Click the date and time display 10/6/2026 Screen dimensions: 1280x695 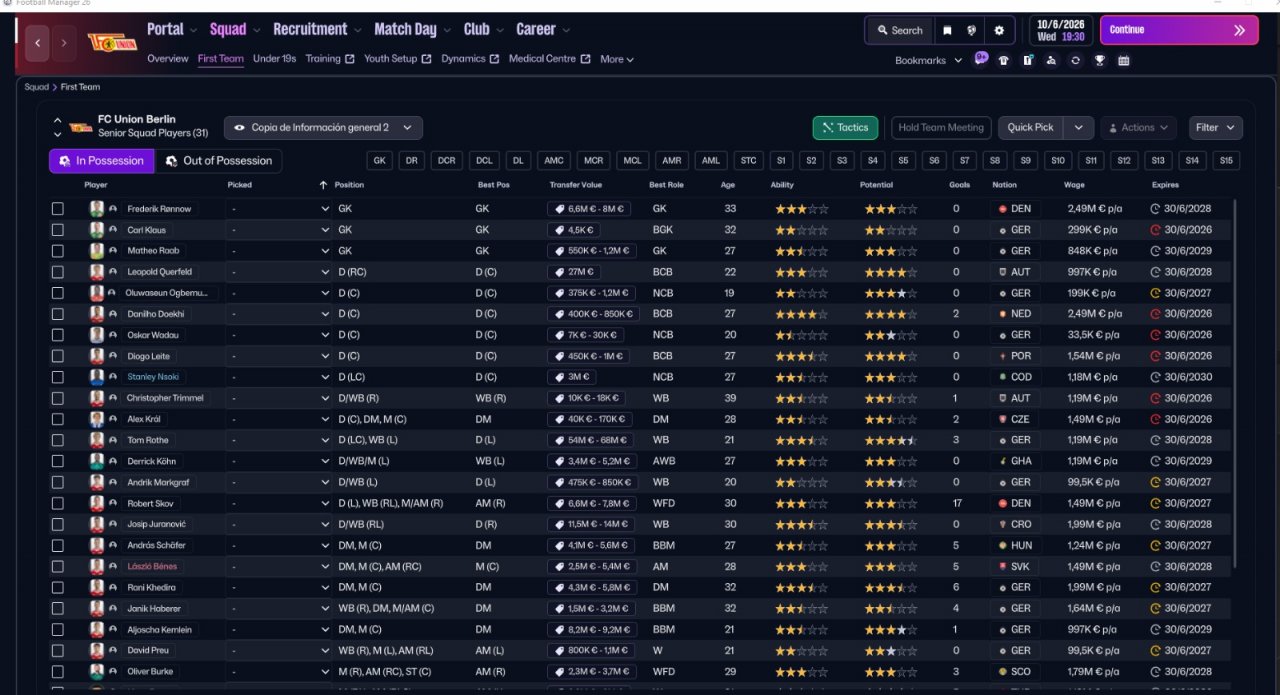(1061, 30)
